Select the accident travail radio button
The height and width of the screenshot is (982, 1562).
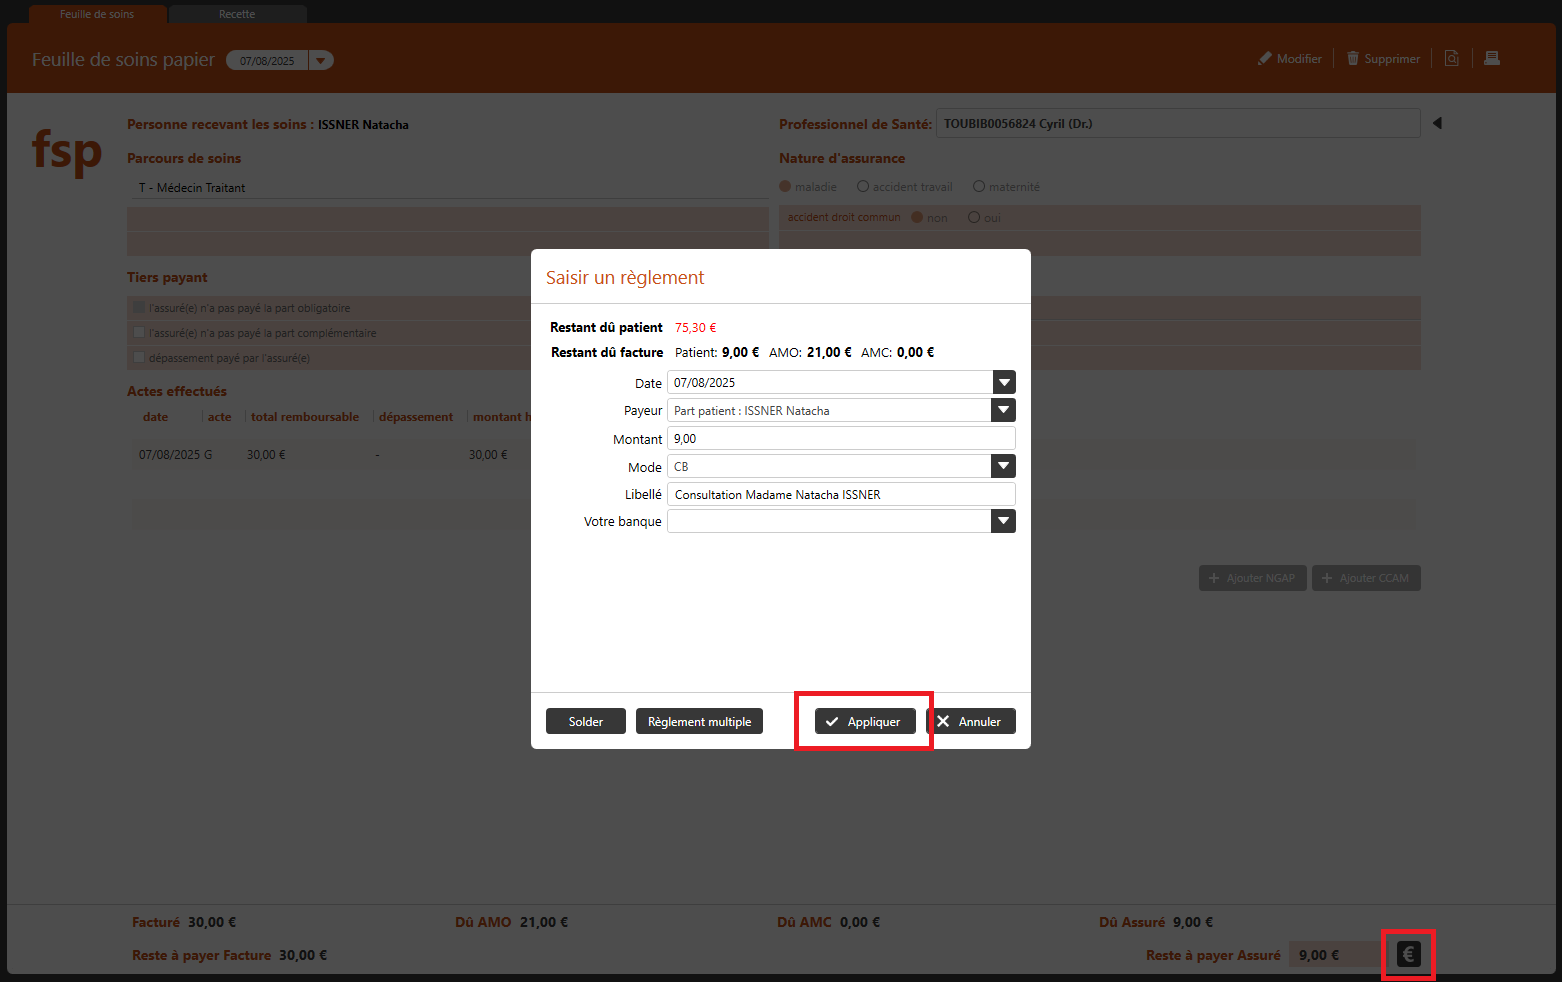(863, 187)
